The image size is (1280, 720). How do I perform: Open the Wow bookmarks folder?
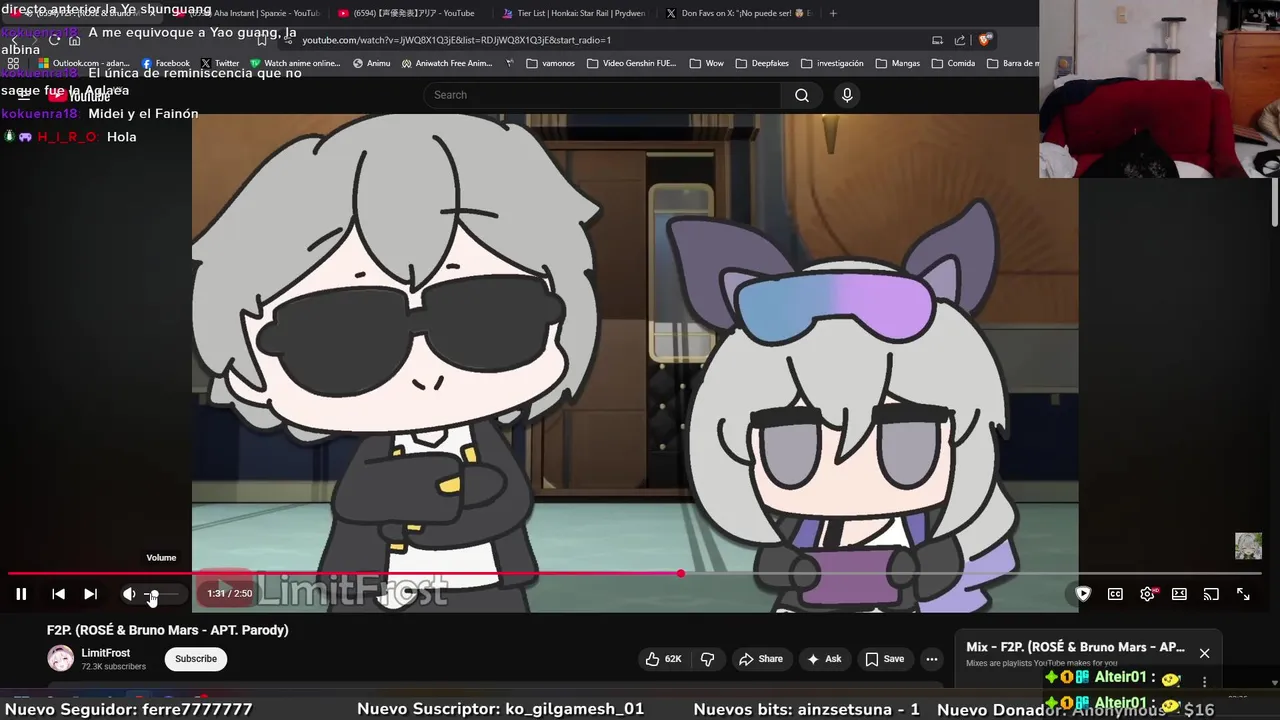click(706, 63)
